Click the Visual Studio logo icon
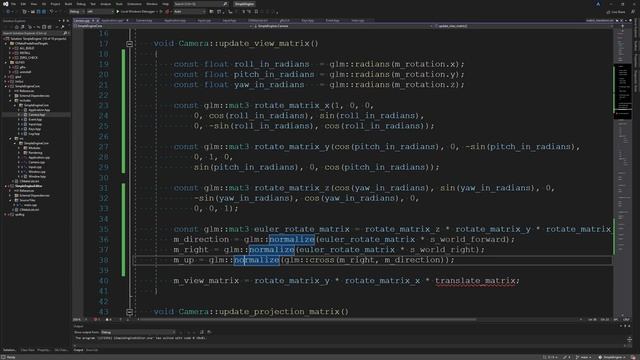This screenshot has height=360, width=640. click(x=6, y=4)
